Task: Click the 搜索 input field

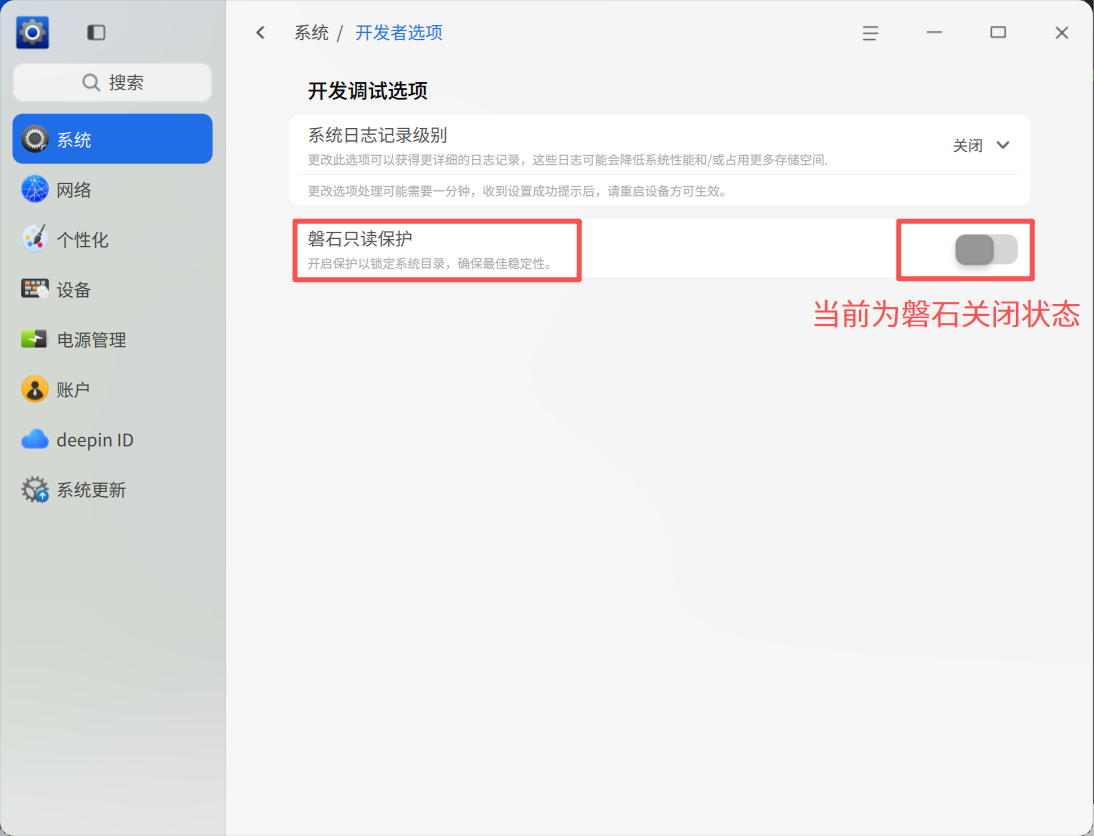Action: click(x=112, y=82)
